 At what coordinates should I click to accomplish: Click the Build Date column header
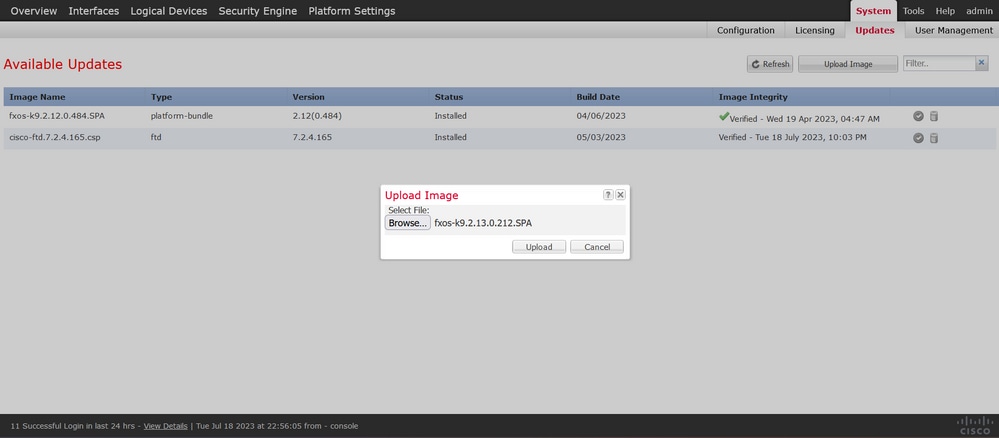click(x=598, y=97)
